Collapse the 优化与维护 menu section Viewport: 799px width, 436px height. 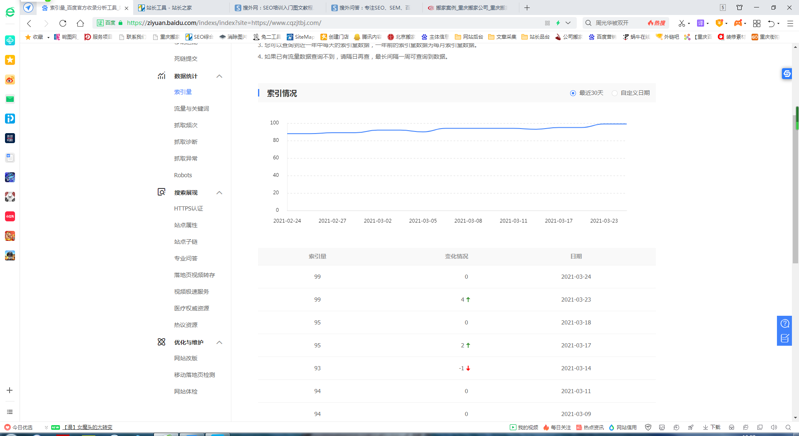pos(219,342)
